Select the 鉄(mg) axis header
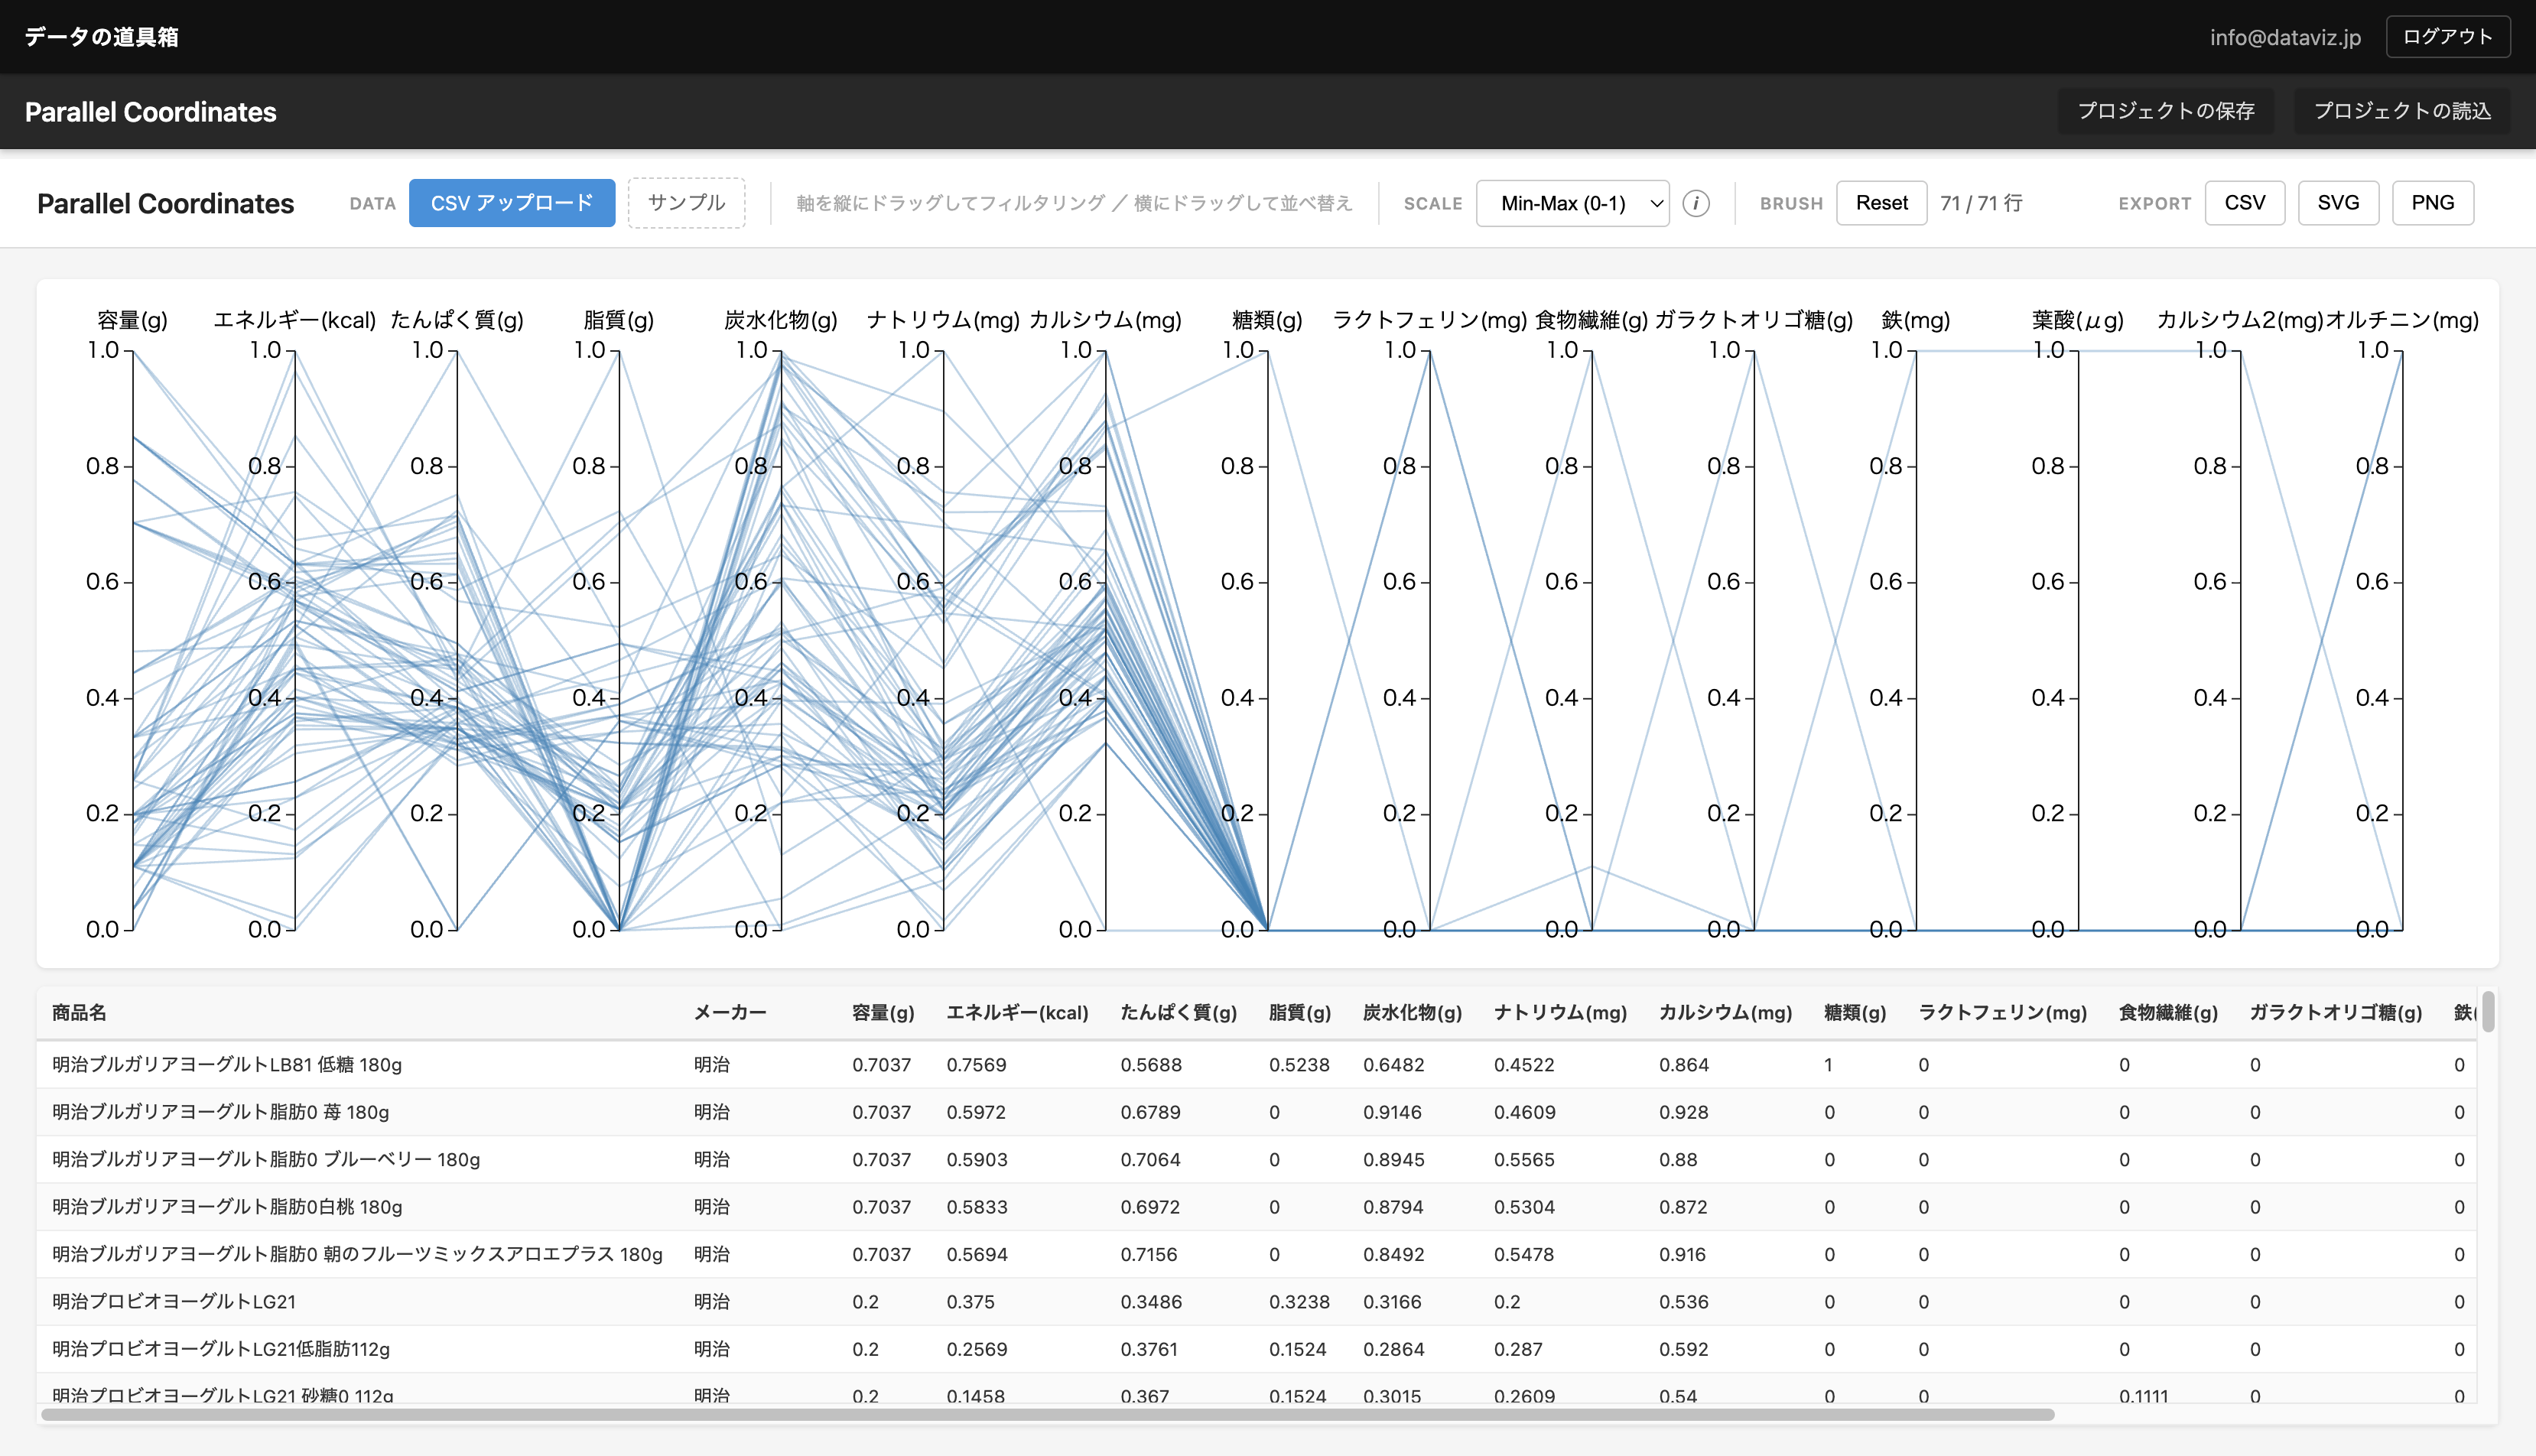The height and width of the screenshot is (1456, 2536). click(x=1915, y=320)
